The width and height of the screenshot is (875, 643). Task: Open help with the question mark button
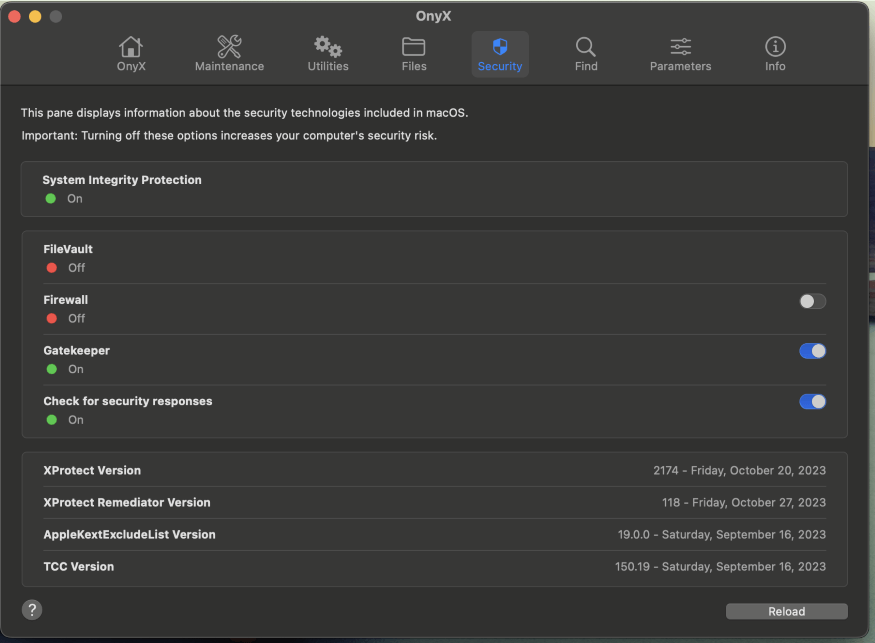click(x=32, y=610)
